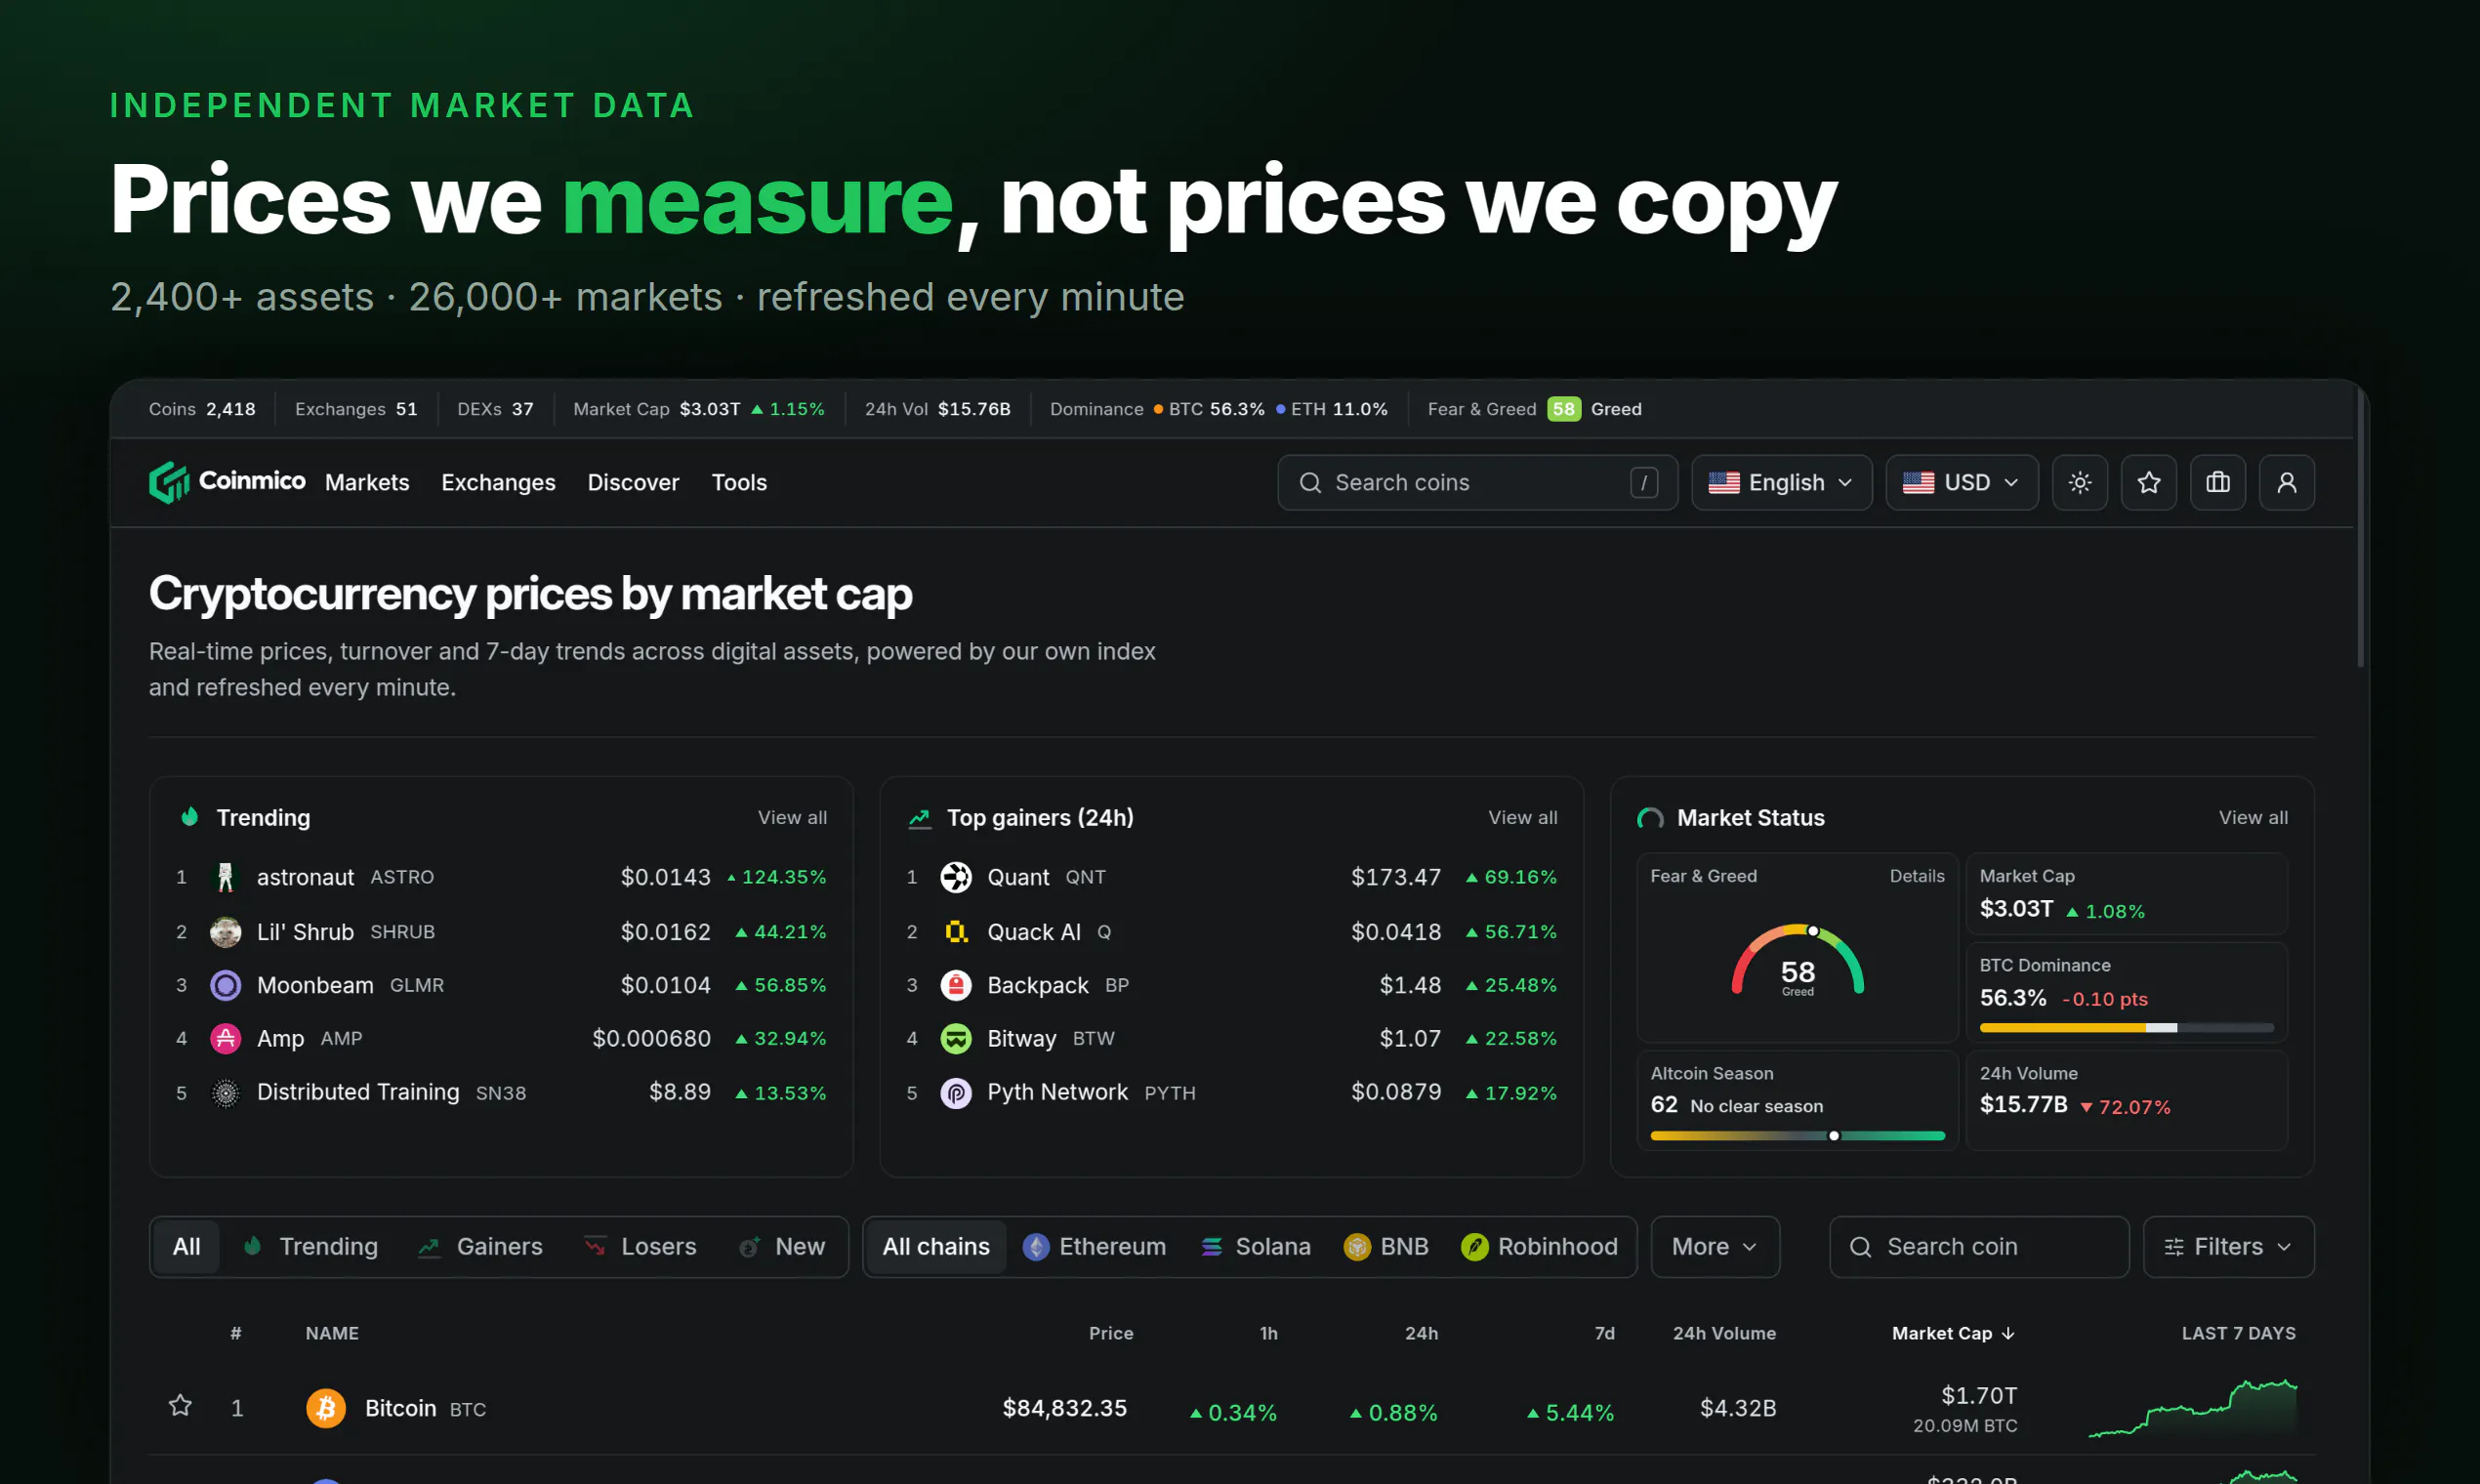Click the slash shortcut key badge in search
Image resolution: width=2480 pixels, height=1484 pixels.
[1644, 483]
